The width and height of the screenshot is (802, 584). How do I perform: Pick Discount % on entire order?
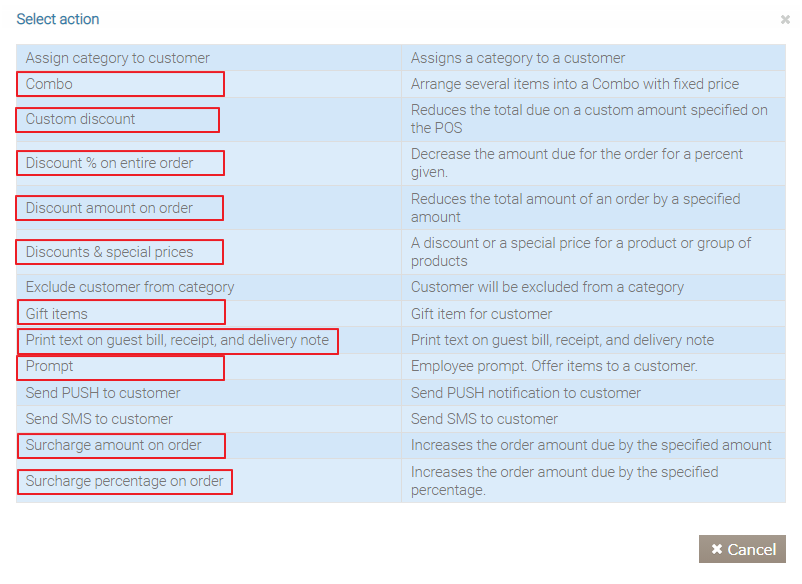[x=110, y=163]
